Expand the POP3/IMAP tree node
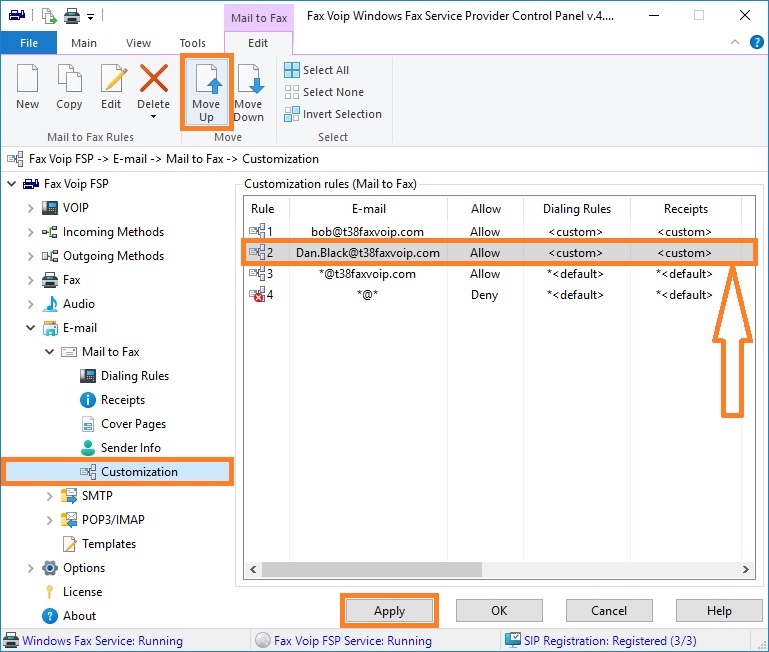 coord(50,520)
